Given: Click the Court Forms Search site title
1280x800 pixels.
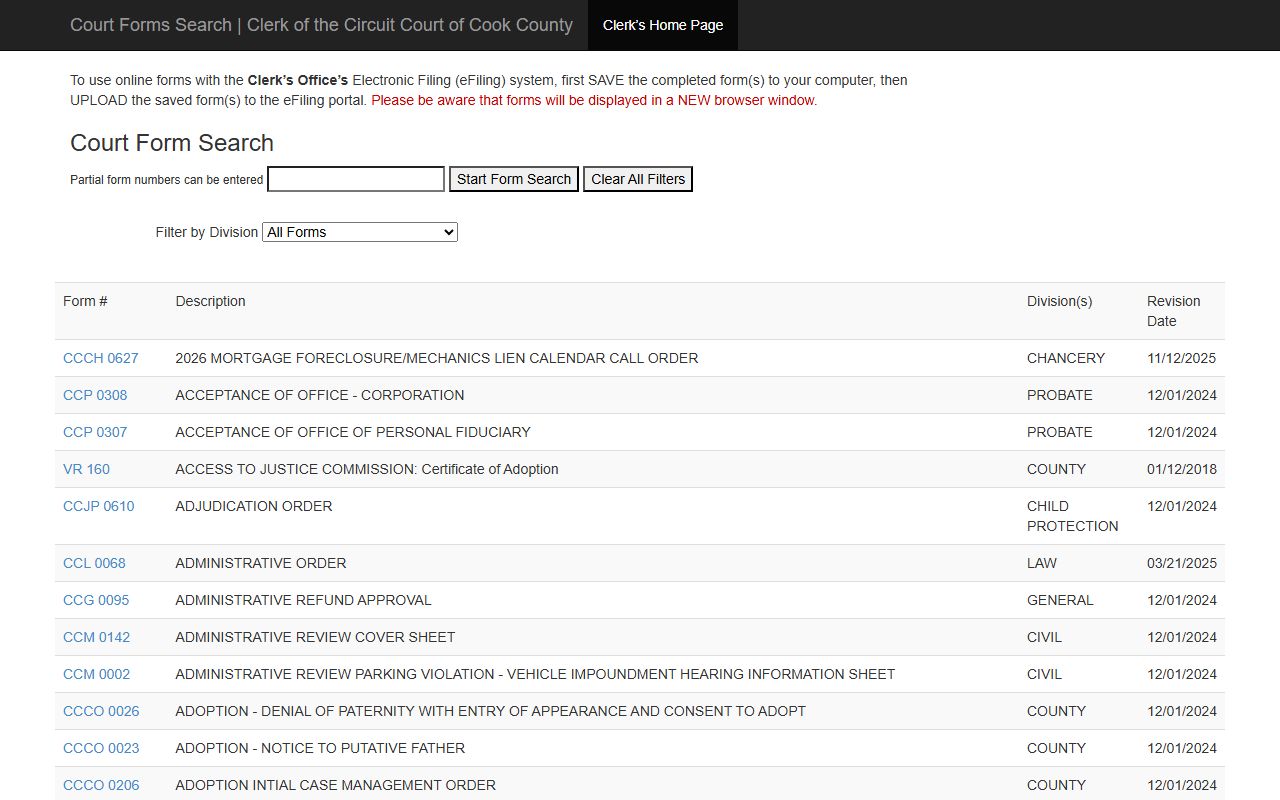Looking at the screenshot, I should 321,25.
